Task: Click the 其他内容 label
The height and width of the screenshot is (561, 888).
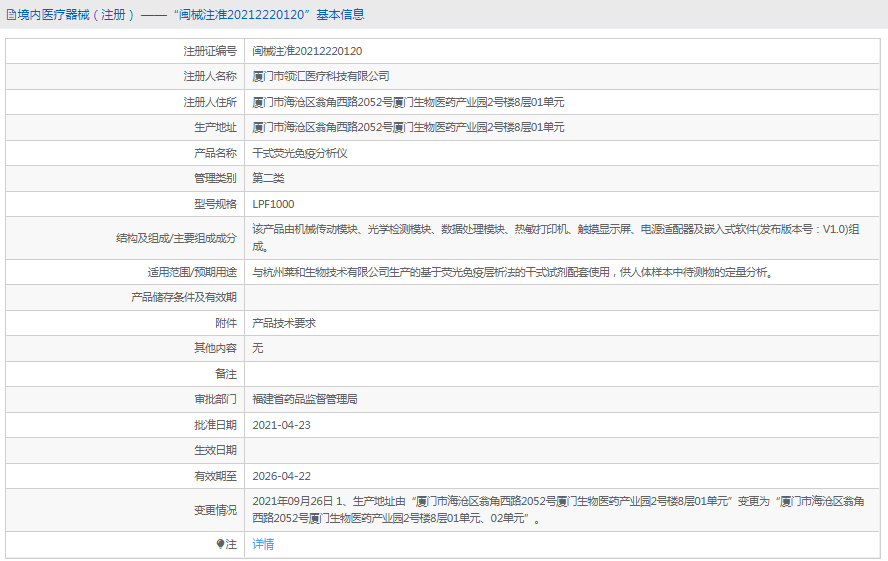Action: coord(215,348)
